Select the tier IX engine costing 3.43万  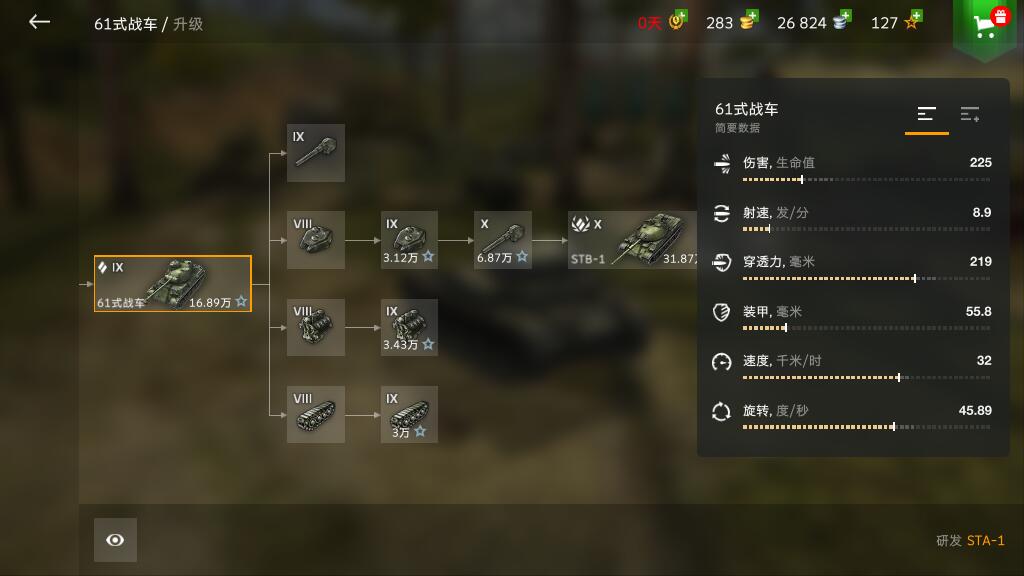coord(409,327)
